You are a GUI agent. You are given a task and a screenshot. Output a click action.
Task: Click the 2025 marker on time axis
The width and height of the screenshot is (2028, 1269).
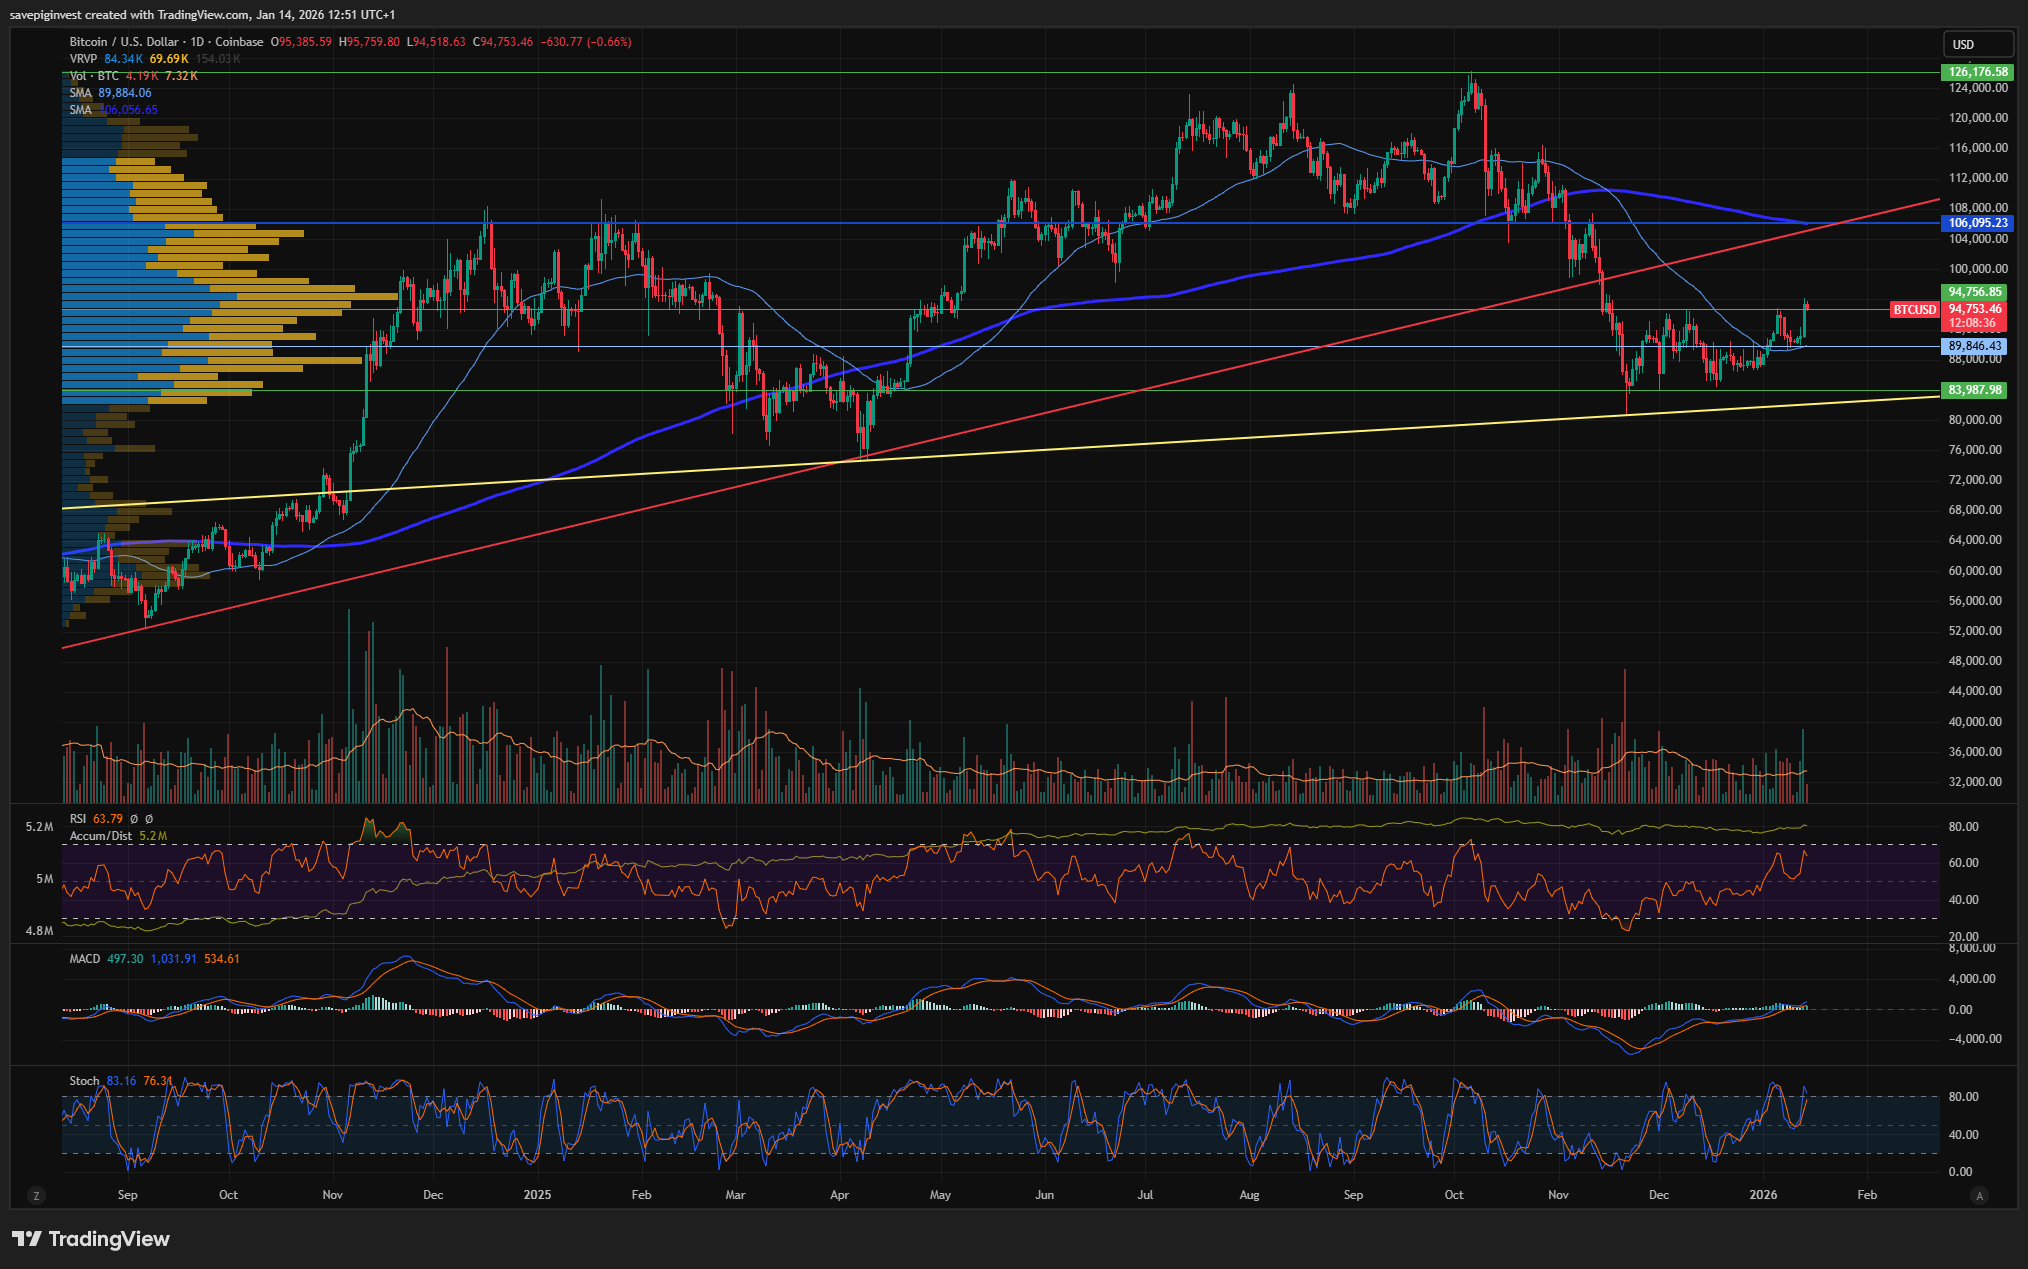pyautogui.click(x=537, y=1195)
